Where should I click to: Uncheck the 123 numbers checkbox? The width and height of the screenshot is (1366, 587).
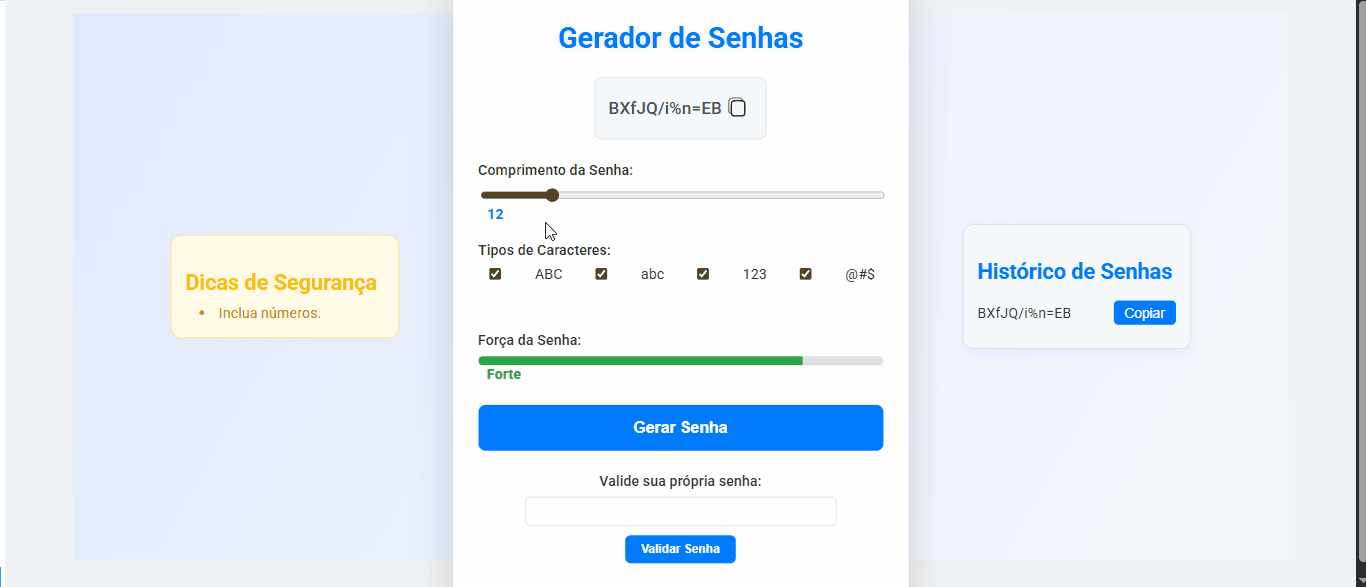tap(703, 274)
